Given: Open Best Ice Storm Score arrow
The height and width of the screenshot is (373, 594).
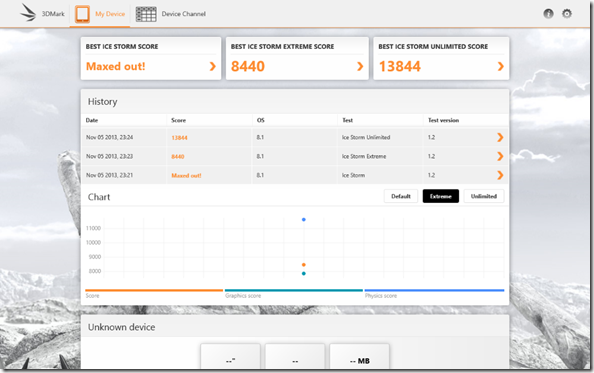Looking at the screenshot, I should (213, 66).
